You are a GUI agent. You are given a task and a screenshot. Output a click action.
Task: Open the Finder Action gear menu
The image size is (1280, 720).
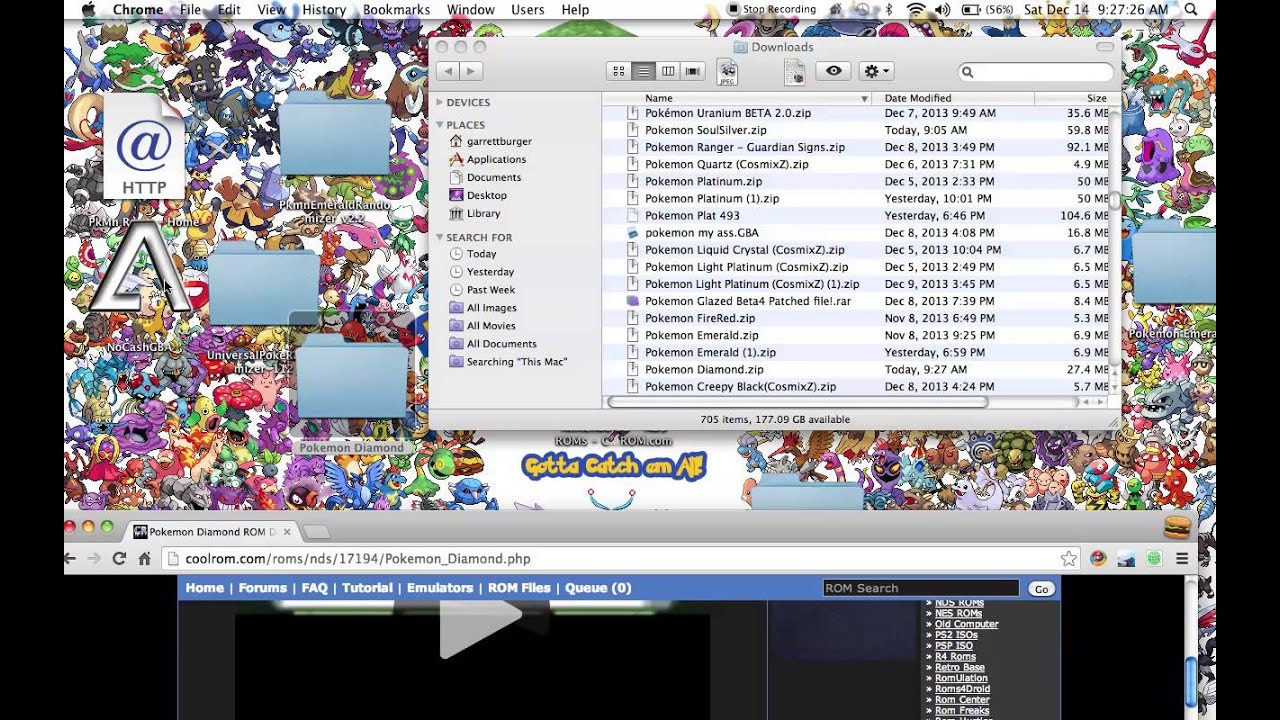pyautogui.click(x=875, y=71)
